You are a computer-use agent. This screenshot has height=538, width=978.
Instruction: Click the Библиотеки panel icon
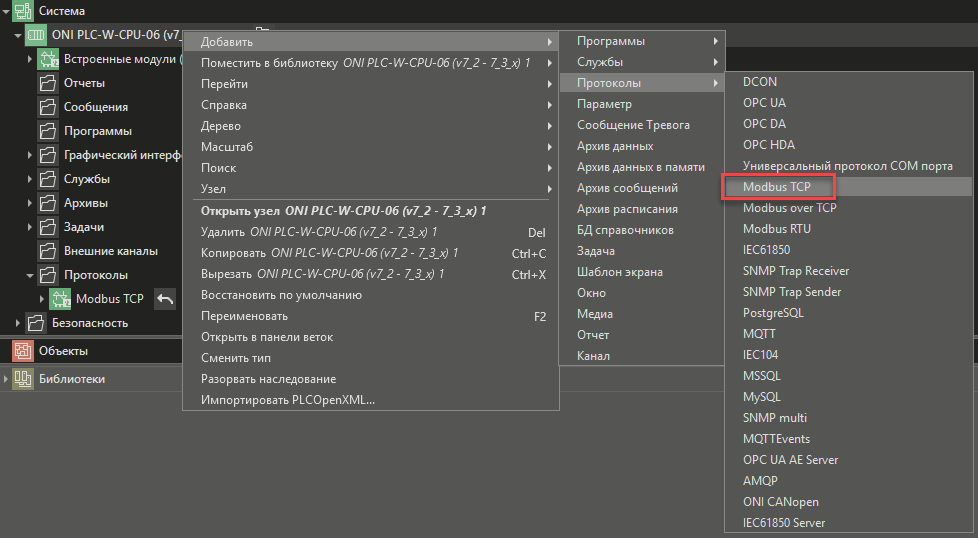pyautogui.click(x=22, y=379)
